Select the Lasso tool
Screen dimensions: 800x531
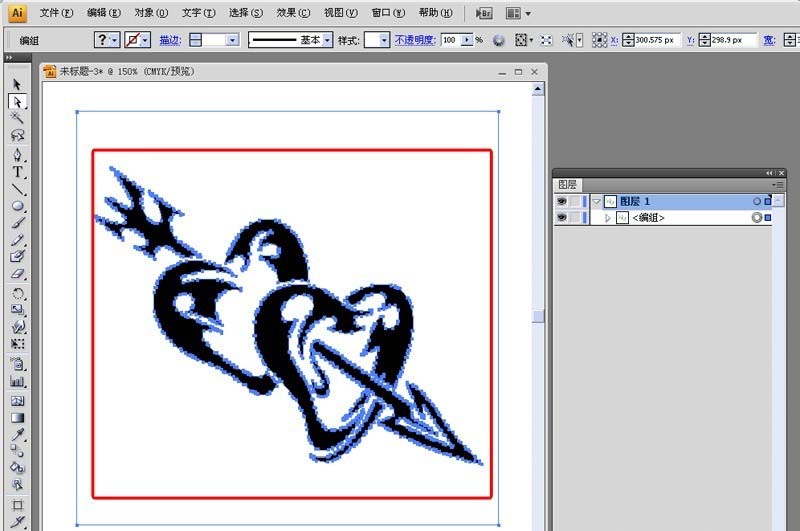coord(17,135)
